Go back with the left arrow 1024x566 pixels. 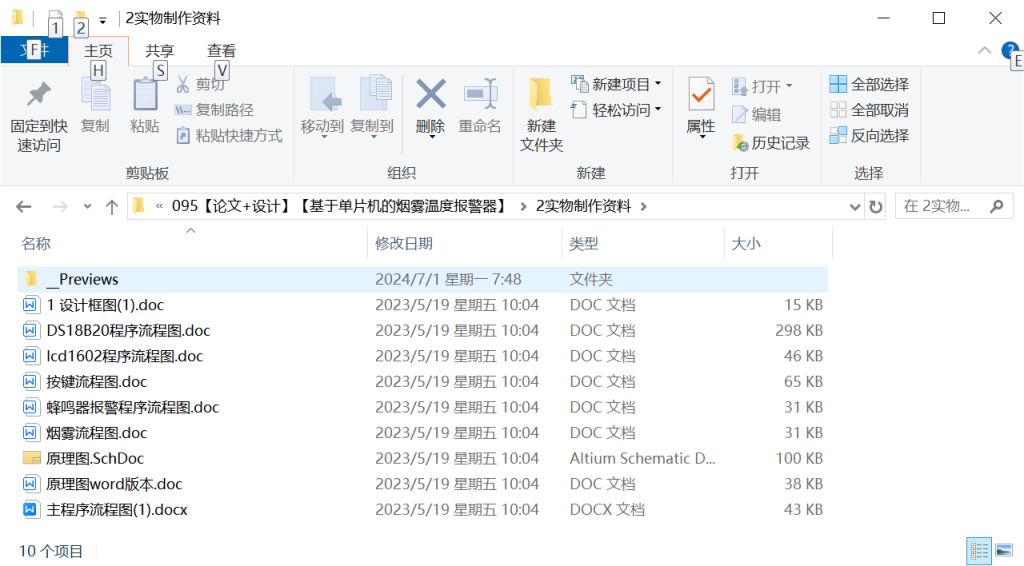[24, 207]
